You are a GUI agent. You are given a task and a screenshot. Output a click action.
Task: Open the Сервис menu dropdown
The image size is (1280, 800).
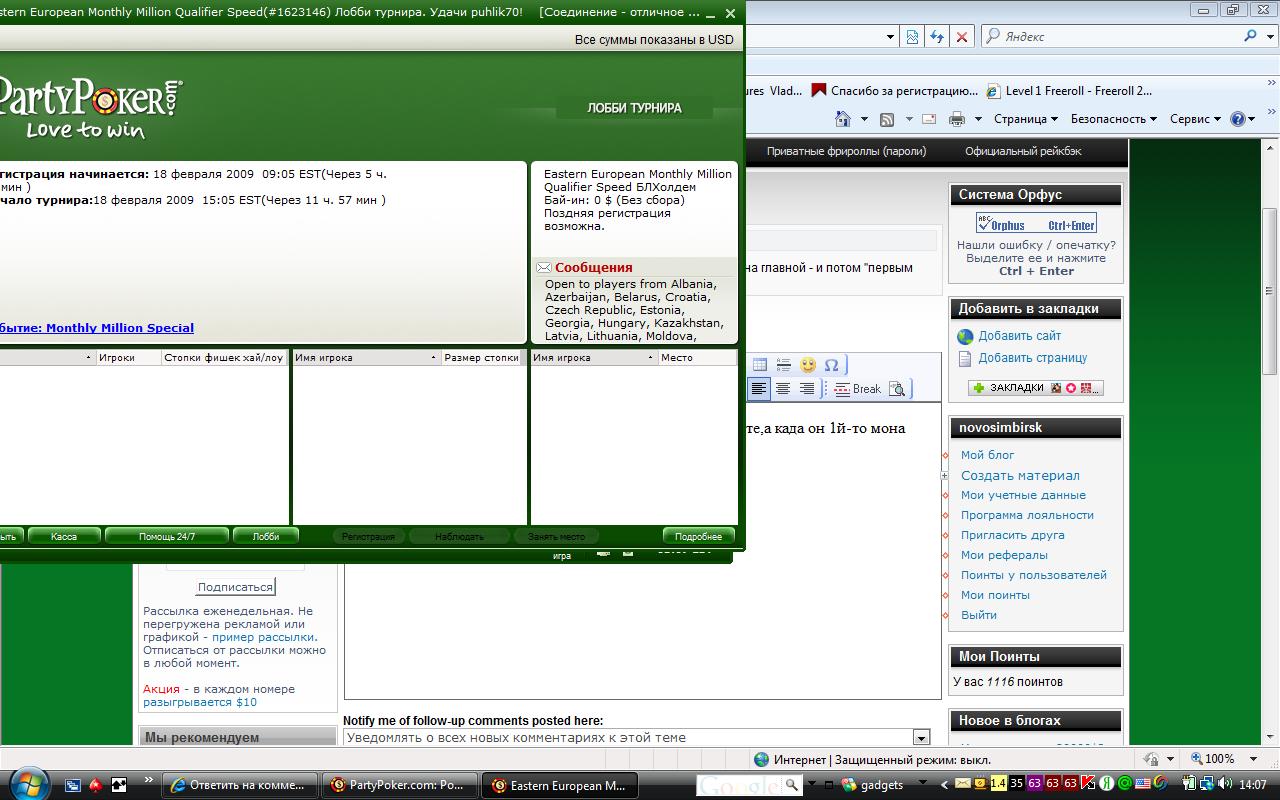coord(1195,119)
